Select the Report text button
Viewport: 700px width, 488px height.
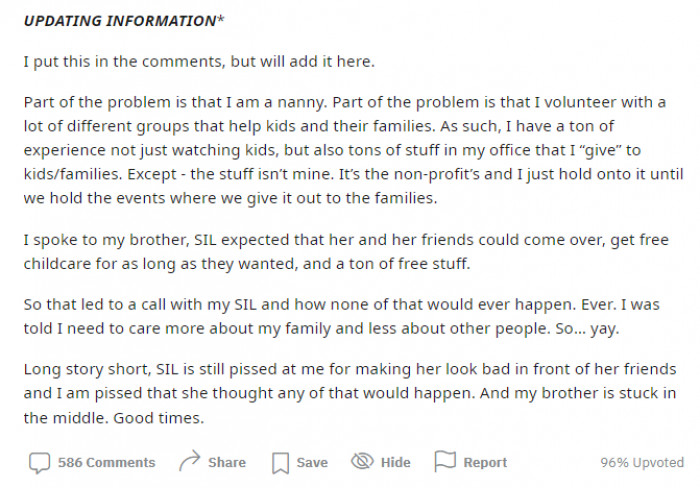click(x=485, y=463)
